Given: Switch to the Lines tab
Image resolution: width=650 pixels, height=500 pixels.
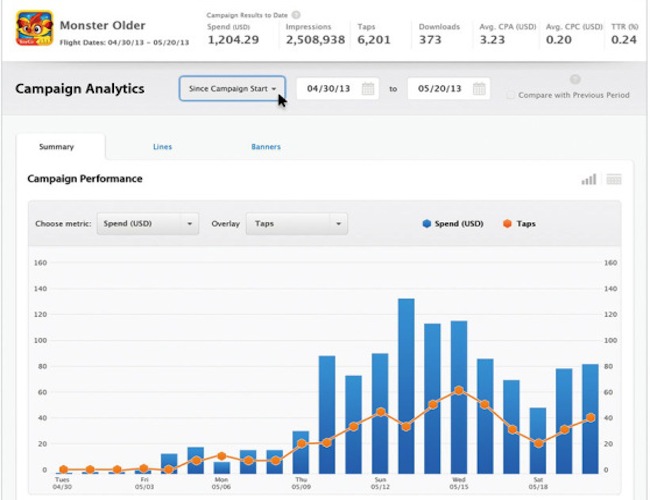Looking at the screenshot, I should tap(162, 147).
